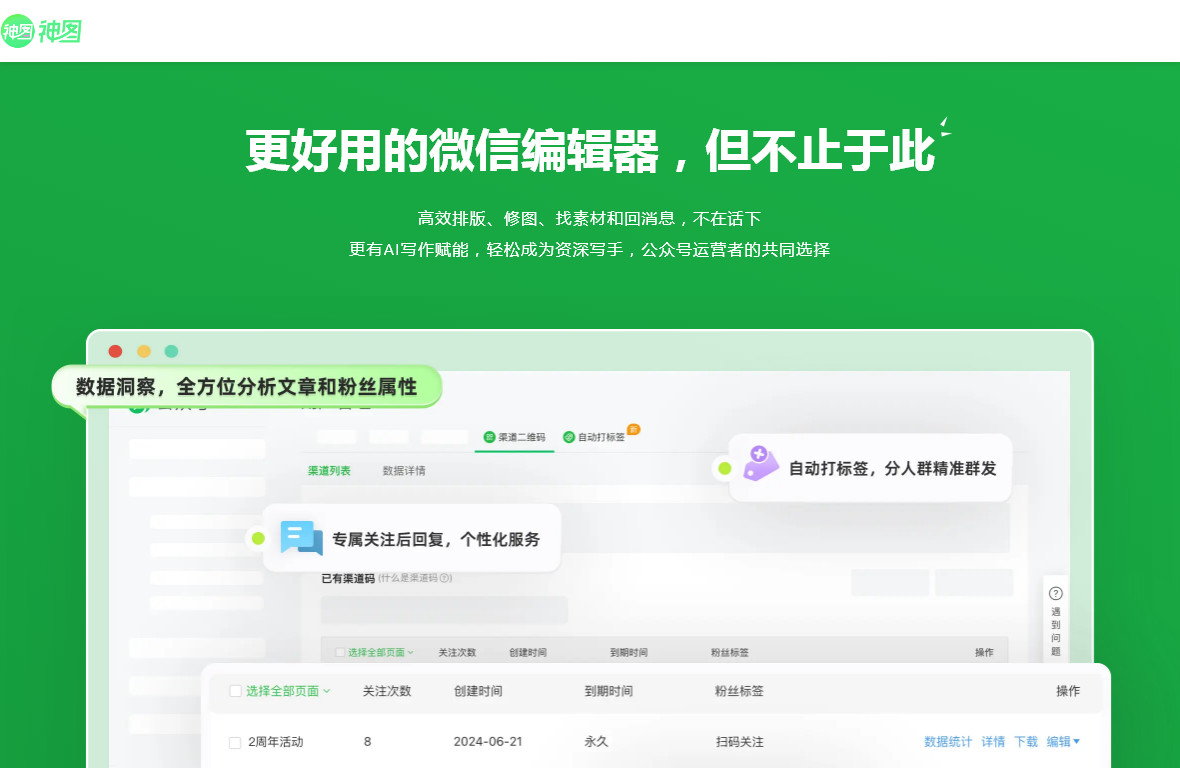
Task: Switch to 渠道列表 sub-tab
Action: pos(329,471)
